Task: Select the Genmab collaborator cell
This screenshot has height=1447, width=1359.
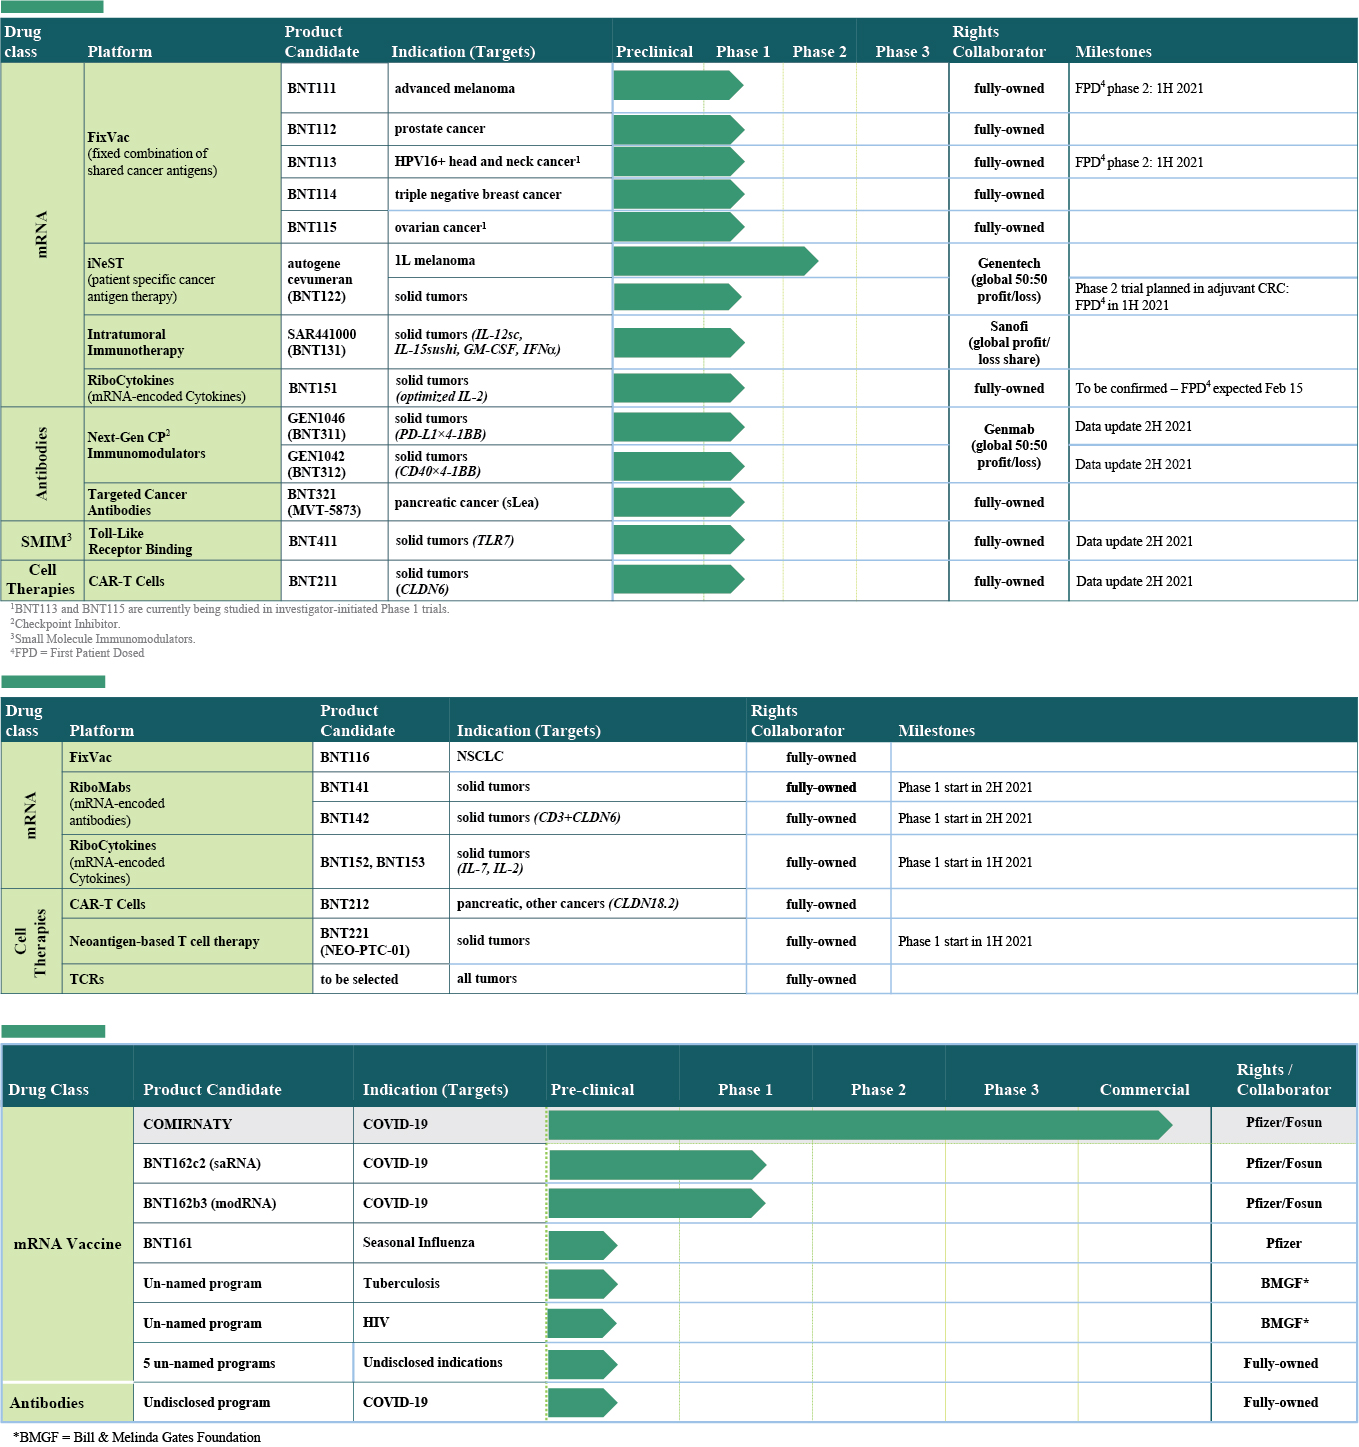Action: (x=1009, y=446)
